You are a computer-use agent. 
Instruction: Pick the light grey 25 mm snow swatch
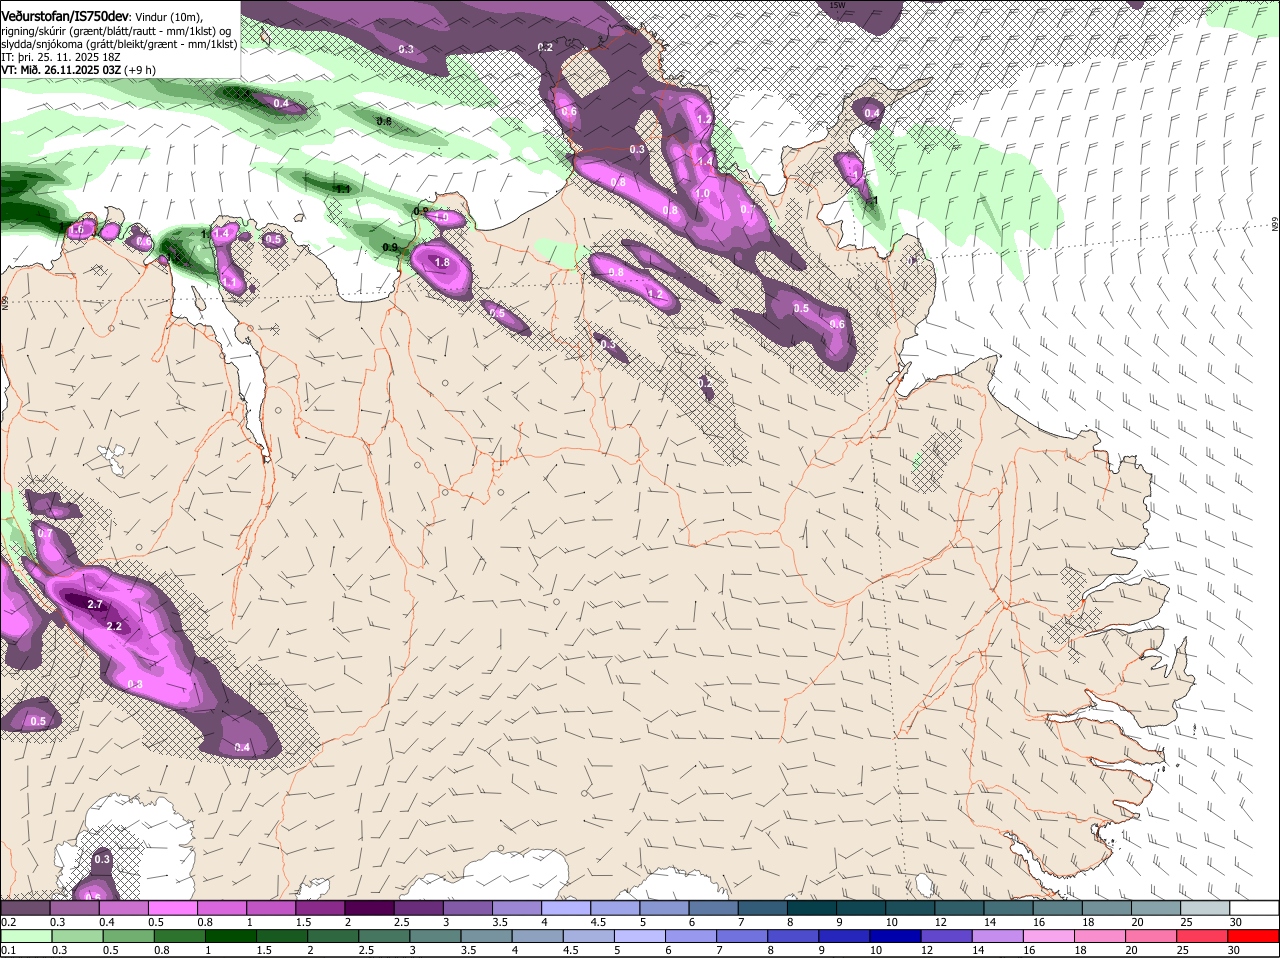pos(1205,908)
